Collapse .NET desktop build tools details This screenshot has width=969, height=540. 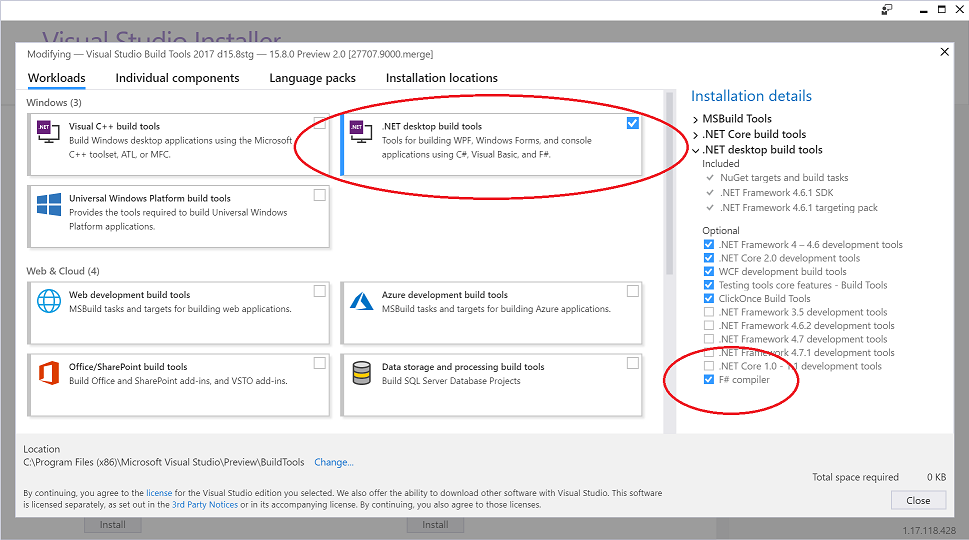coord(696,150)
